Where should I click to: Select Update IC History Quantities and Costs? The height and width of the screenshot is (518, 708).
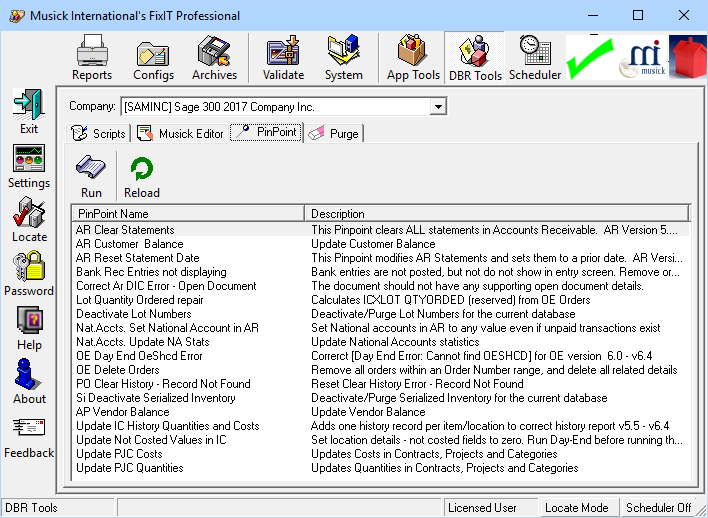[x=381, y=426]
